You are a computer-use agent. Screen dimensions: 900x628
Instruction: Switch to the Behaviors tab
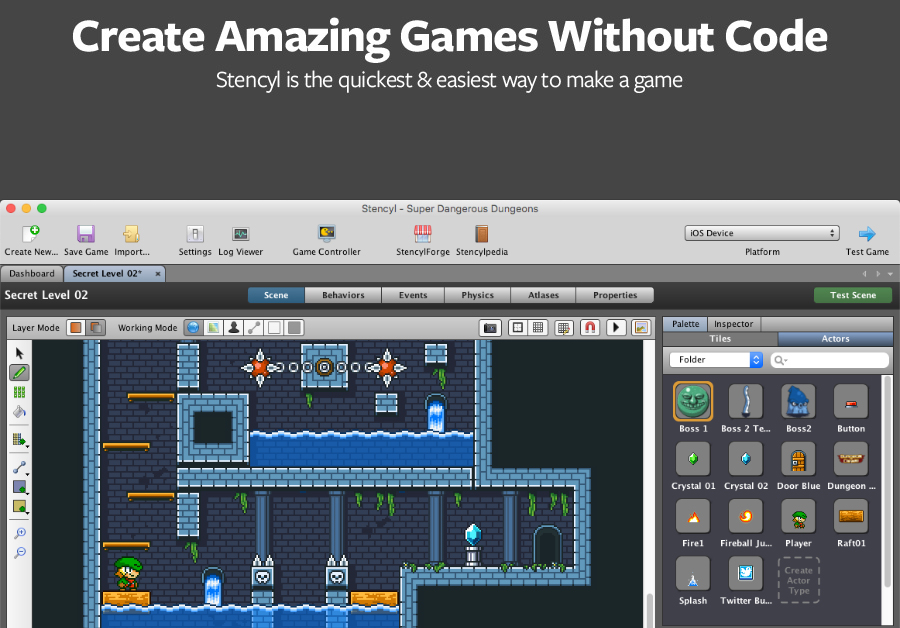tap(343, 295)
